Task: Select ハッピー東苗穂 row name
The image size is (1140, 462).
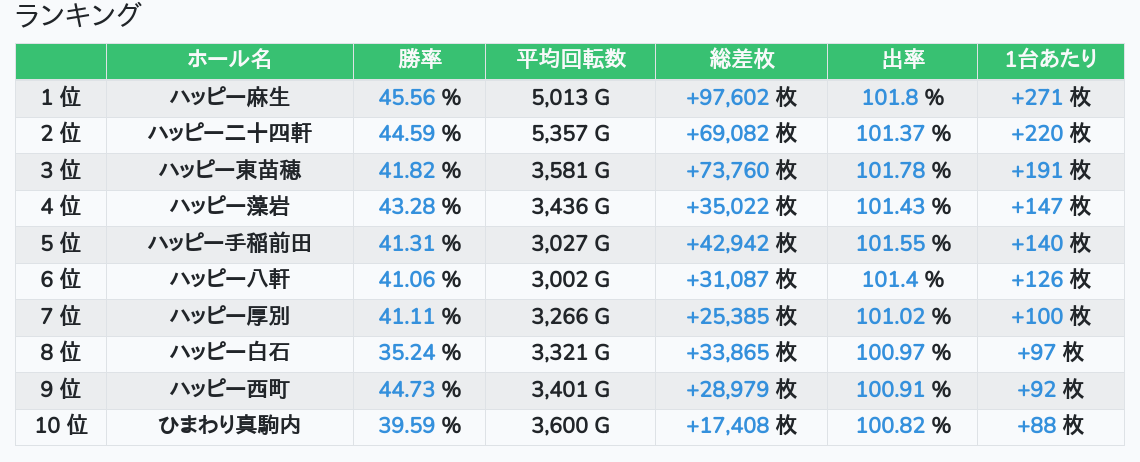Action: (x=230, y=170)
